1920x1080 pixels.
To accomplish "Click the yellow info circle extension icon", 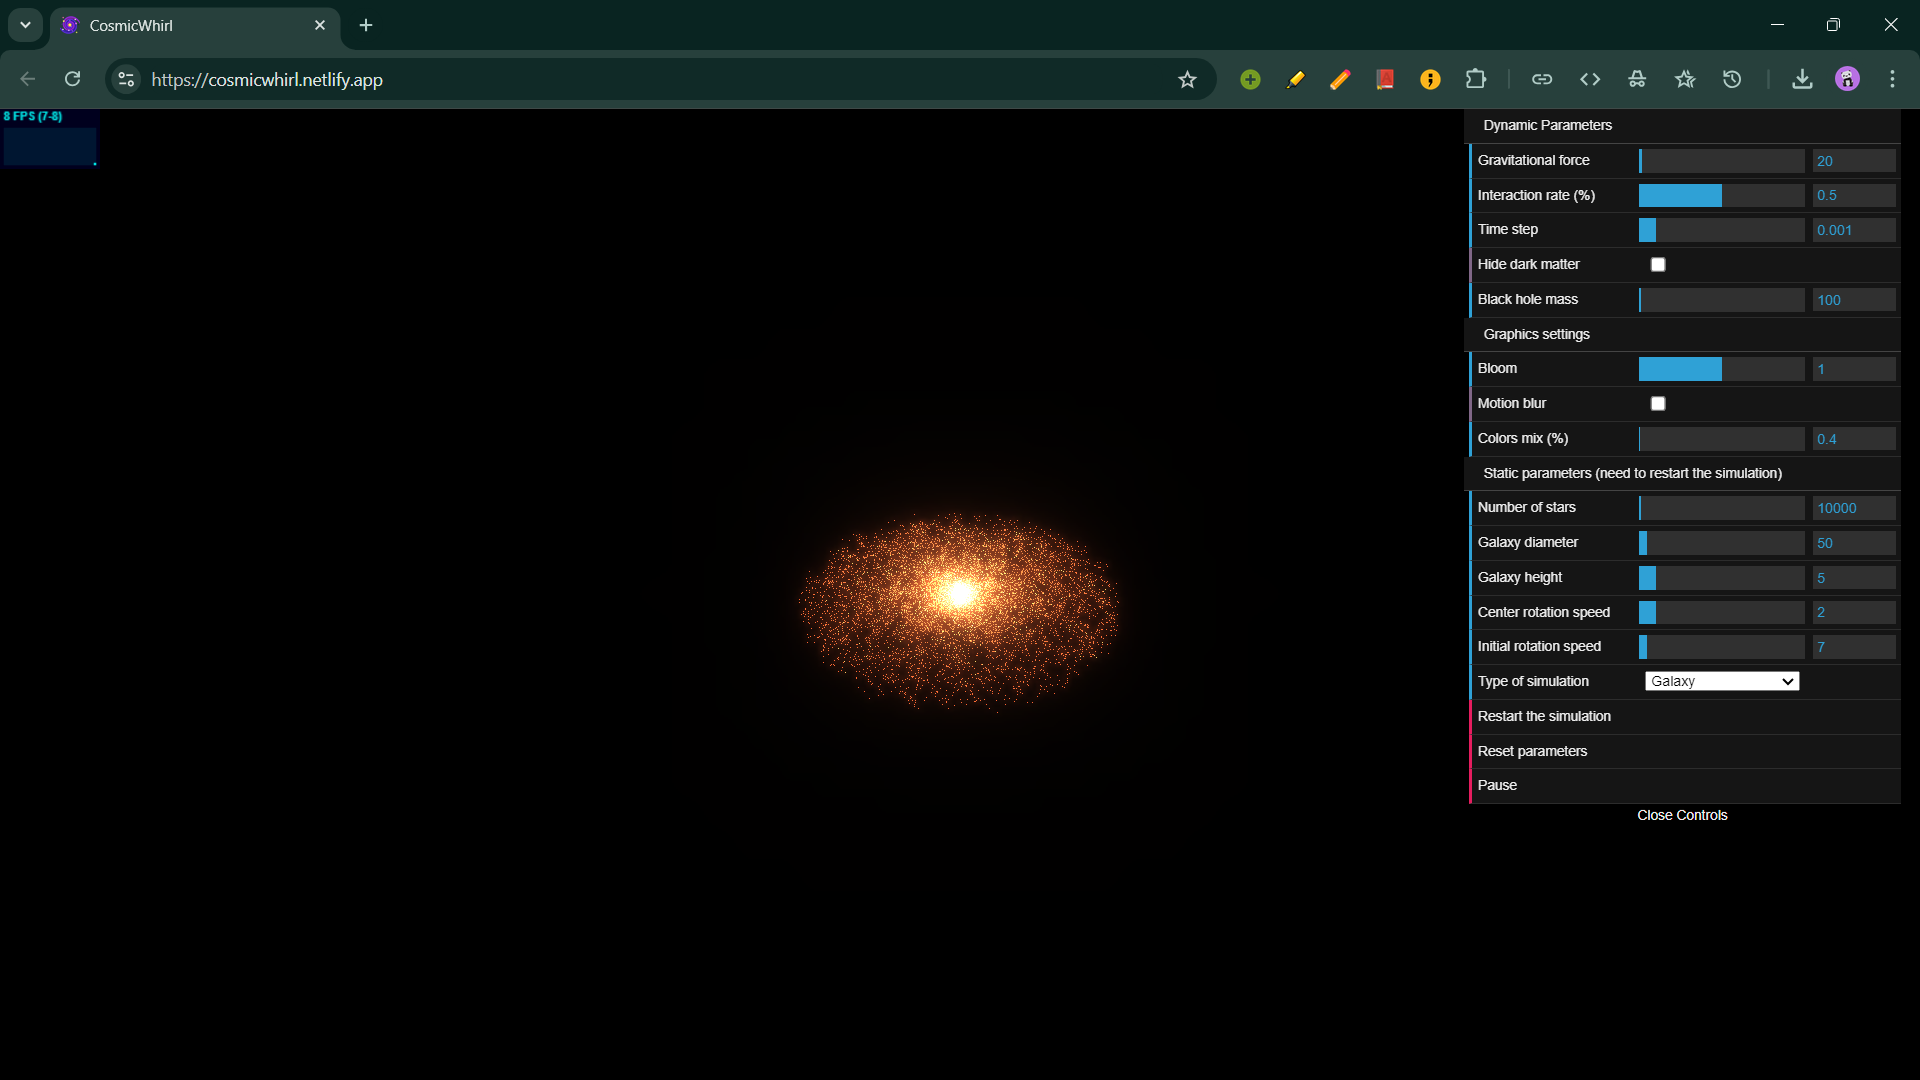I will coord(1430,79).
